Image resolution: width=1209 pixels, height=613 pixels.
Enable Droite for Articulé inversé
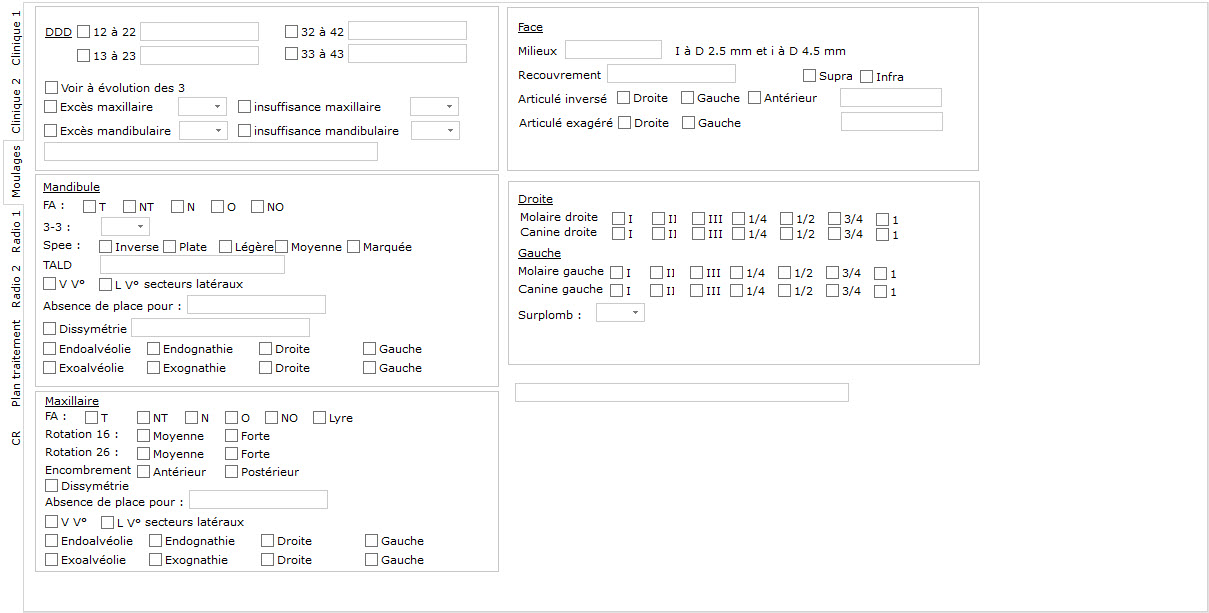tap(621, 97)
